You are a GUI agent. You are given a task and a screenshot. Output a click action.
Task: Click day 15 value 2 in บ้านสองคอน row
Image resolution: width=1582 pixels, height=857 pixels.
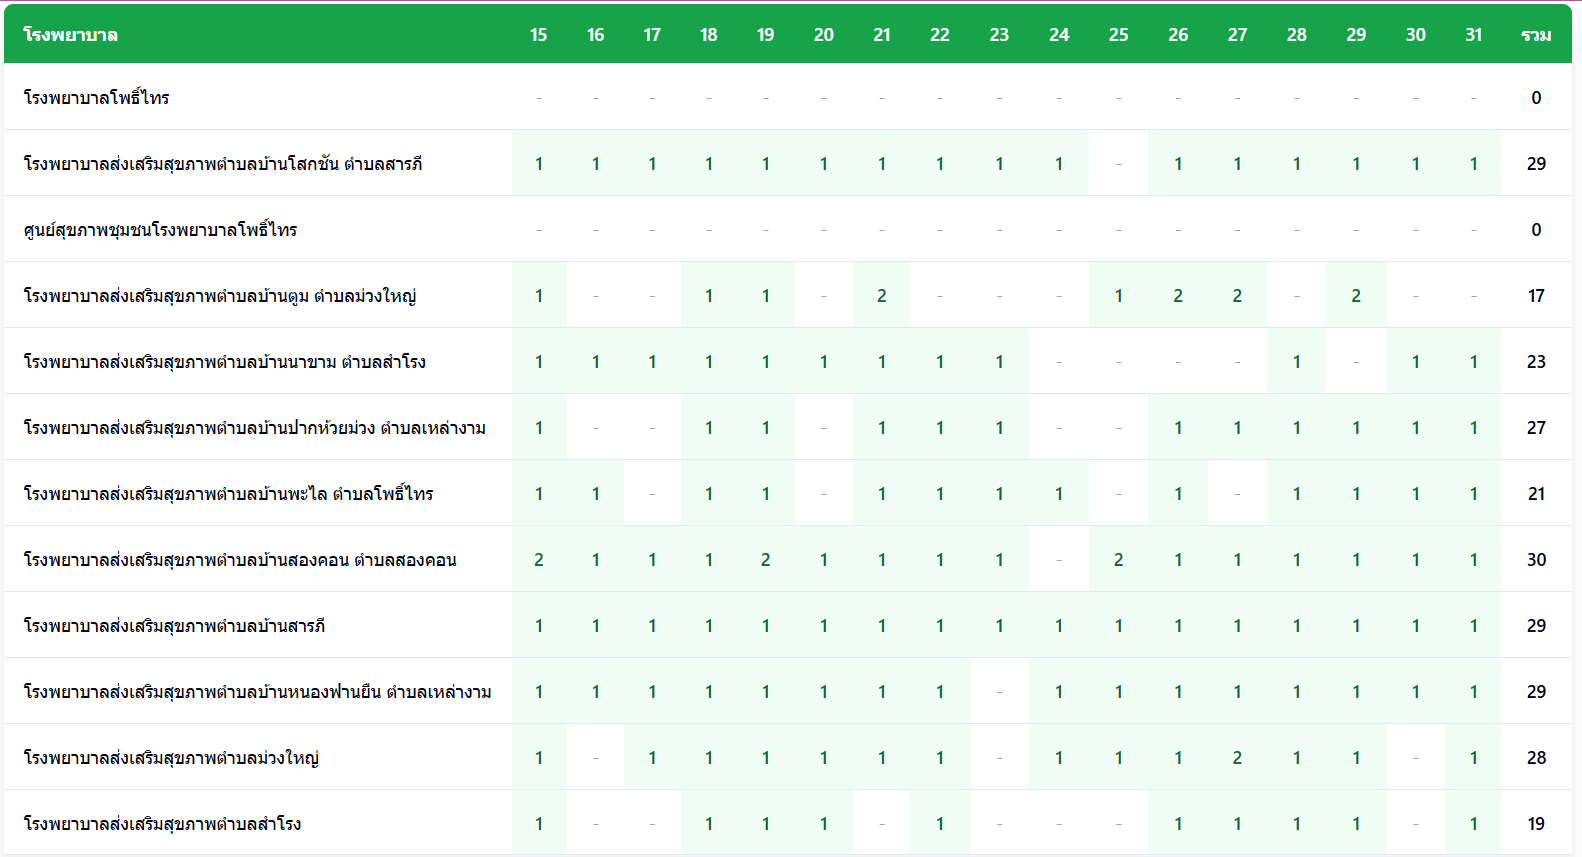coord(538,559)
